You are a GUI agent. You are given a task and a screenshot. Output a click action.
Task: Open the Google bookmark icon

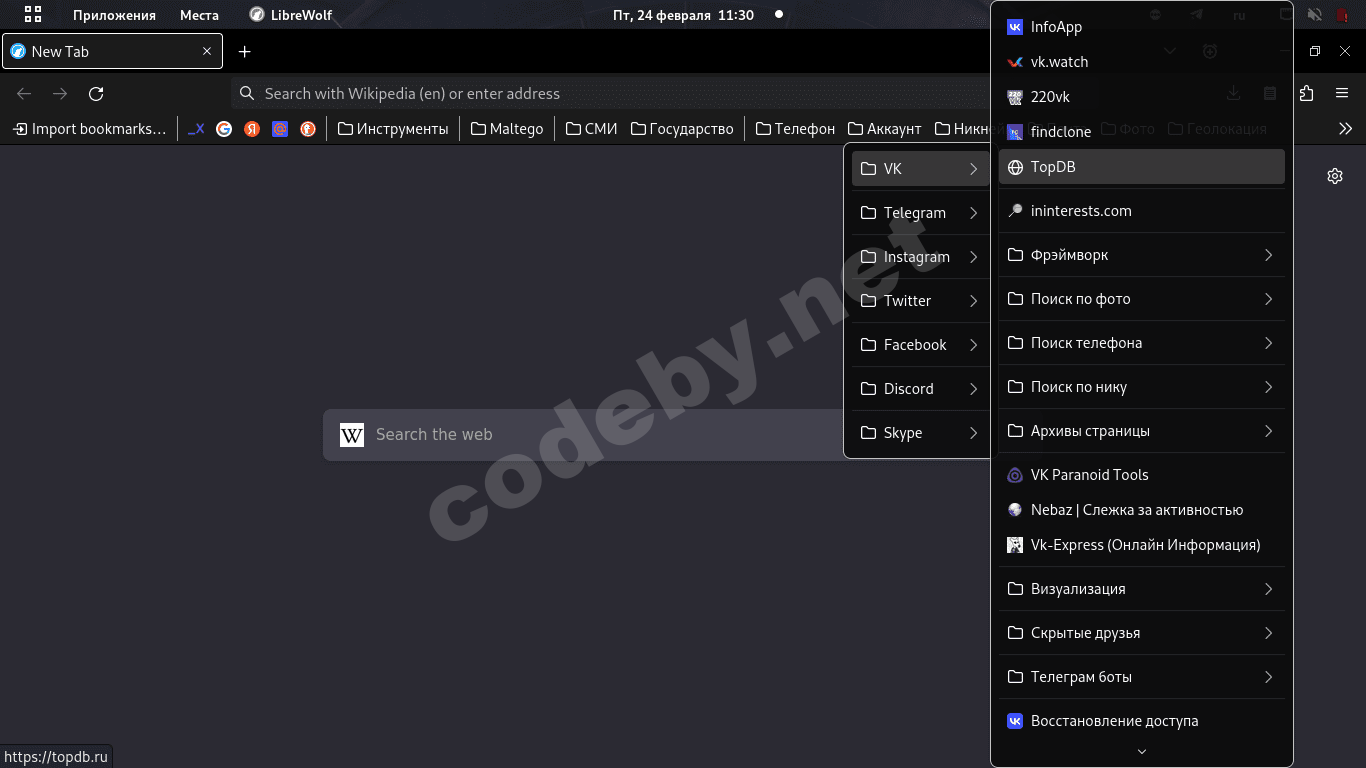(224, 129)
